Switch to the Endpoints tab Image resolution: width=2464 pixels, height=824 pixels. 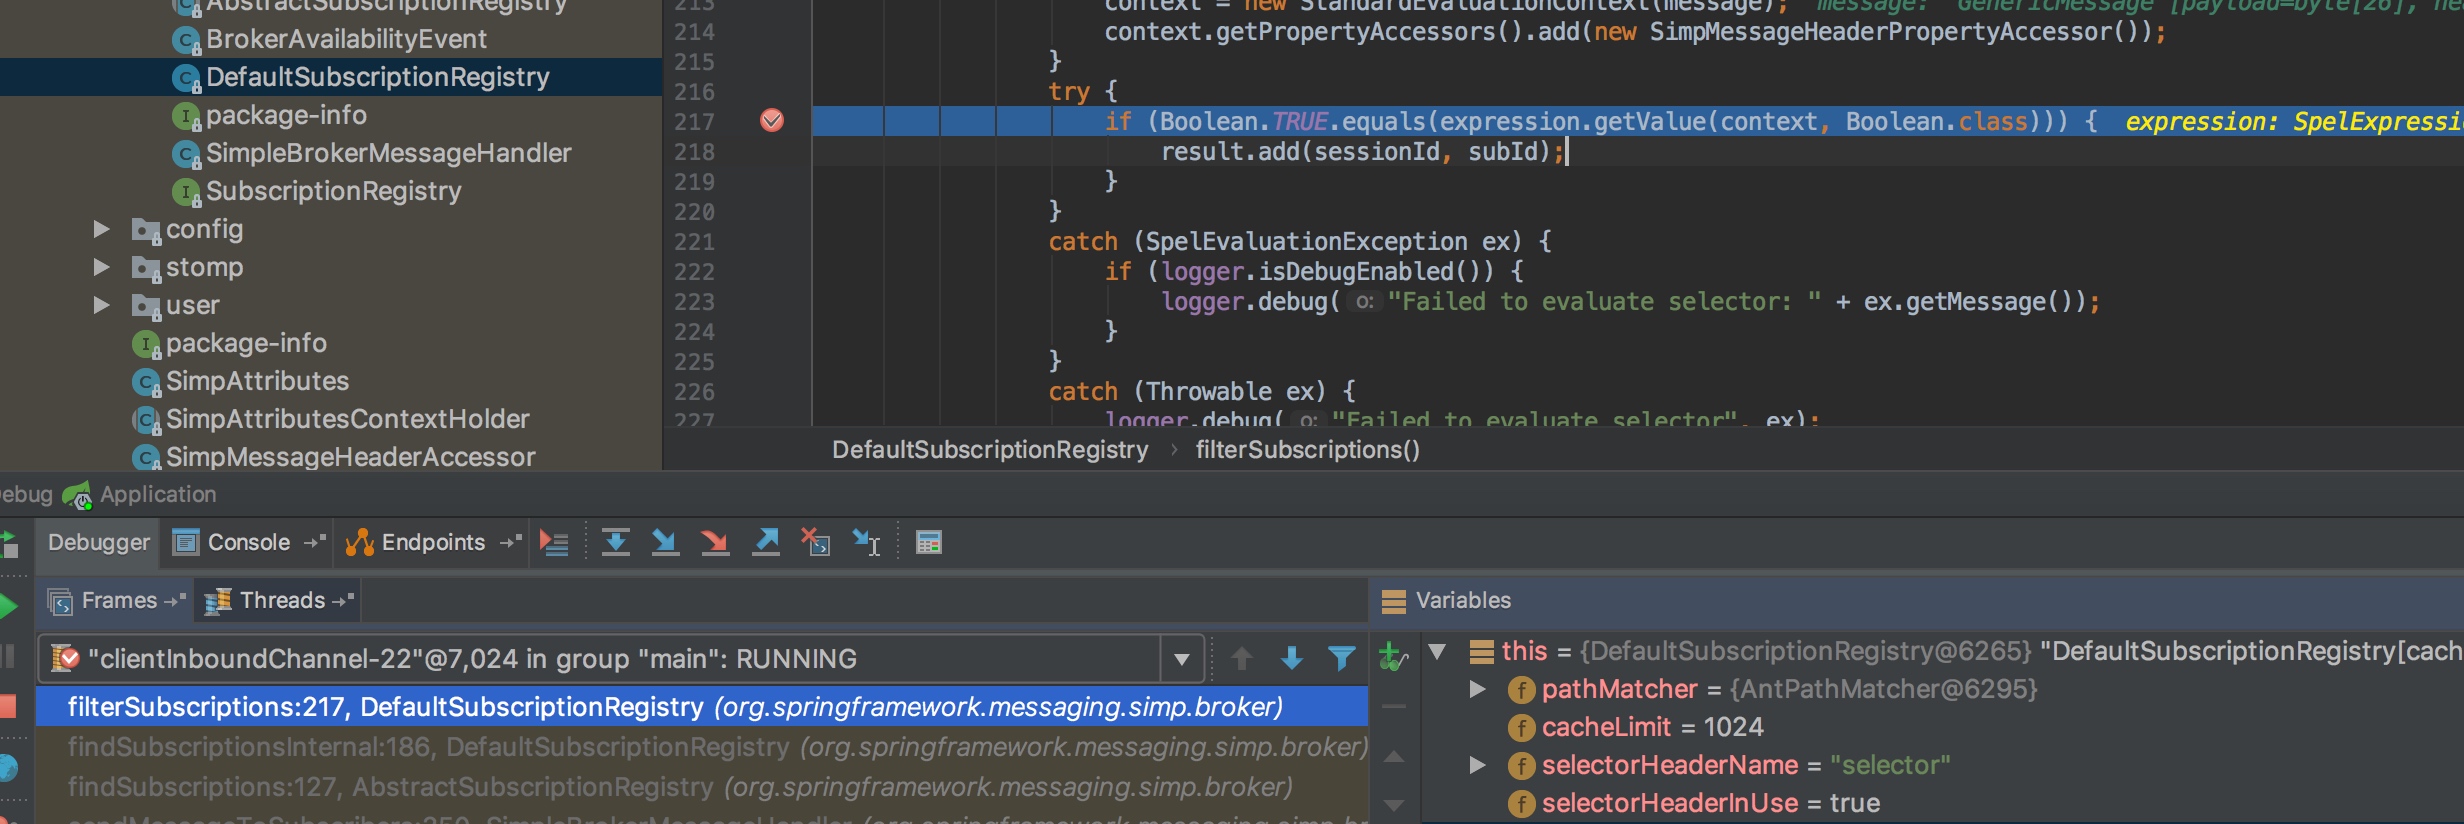(432, 543)
